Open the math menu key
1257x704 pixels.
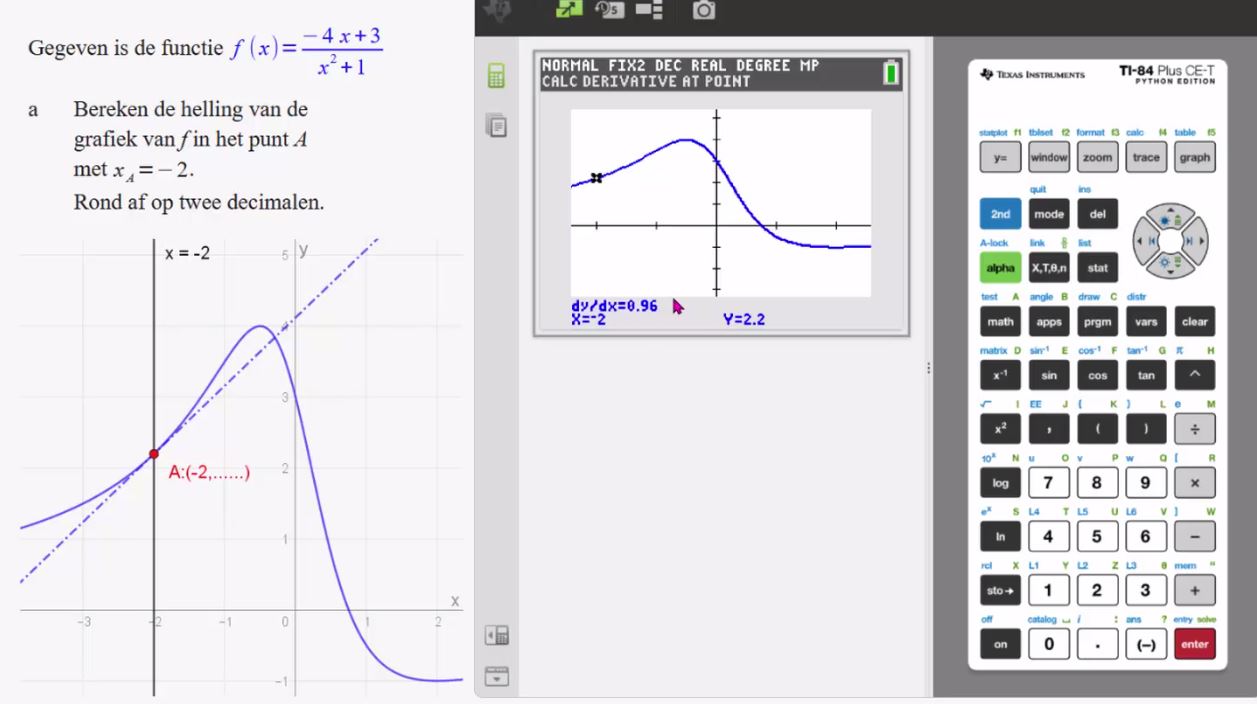click(x=1000, y=322)
